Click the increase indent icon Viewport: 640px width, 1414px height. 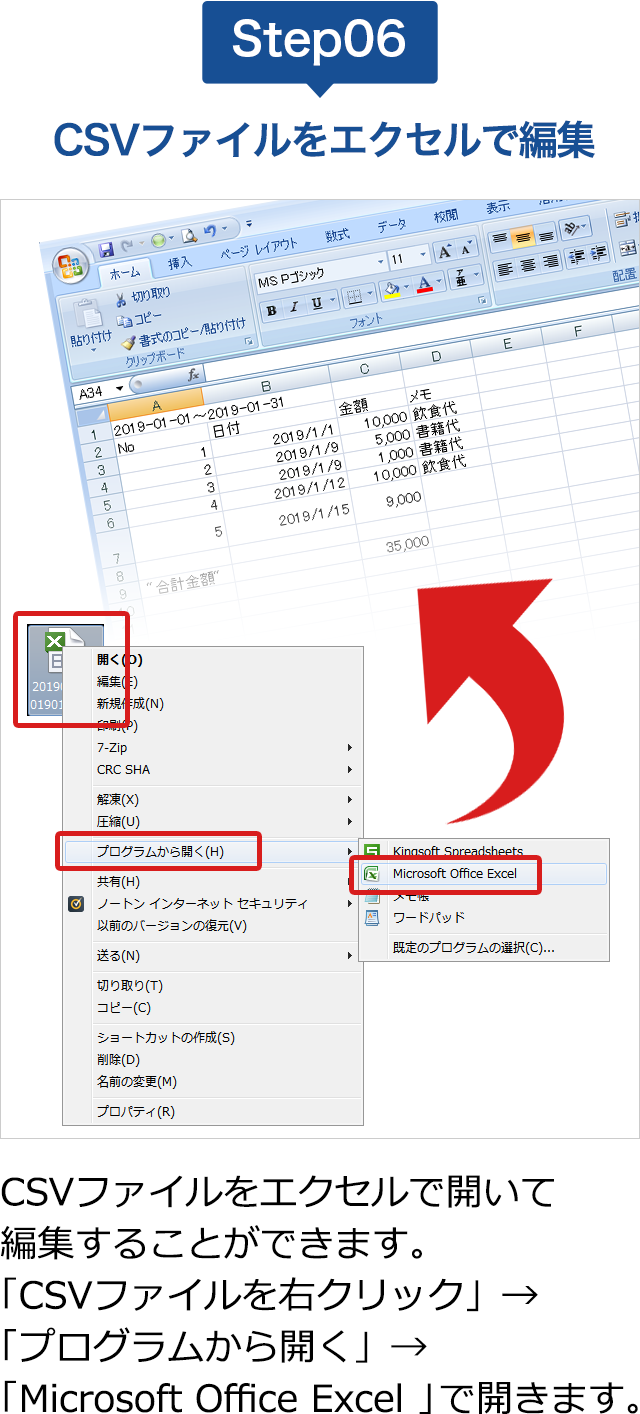[600, 255]
